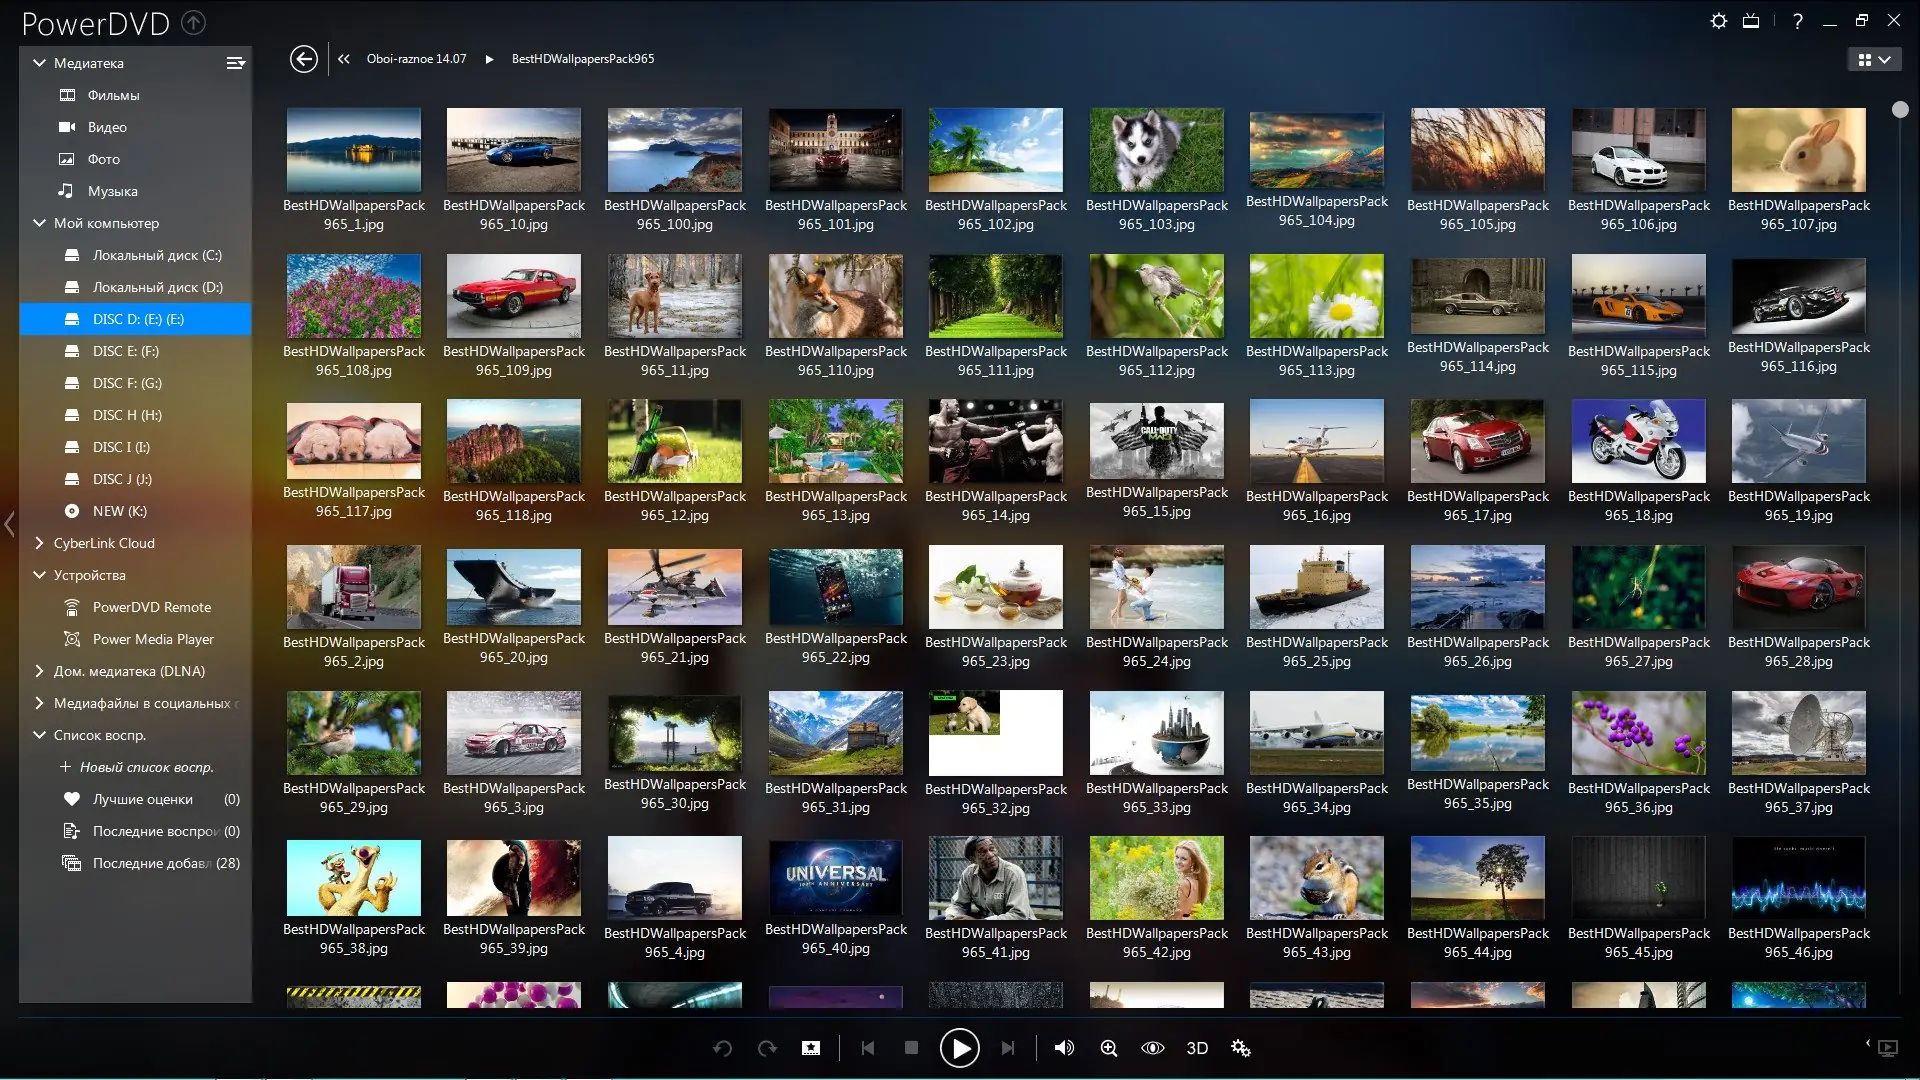Open the view mode grid dropdown
1920x1080 pixels.
tap(1874, 60)
